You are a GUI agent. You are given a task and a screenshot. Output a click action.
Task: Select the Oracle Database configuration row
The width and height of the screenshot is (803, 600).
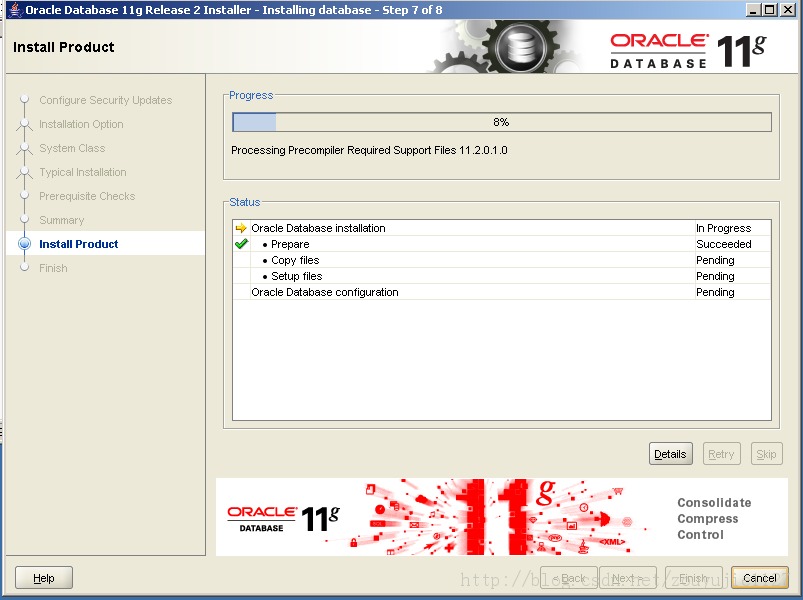pyautogui.click(x=502, y=291)
